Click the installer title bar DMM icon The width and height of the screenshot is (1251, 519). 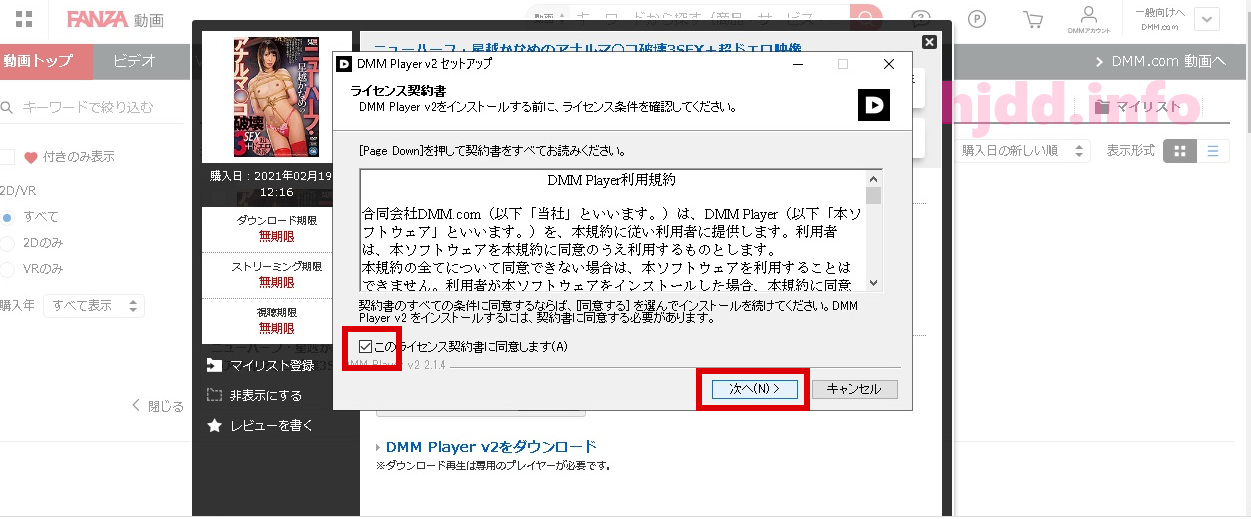343,64
